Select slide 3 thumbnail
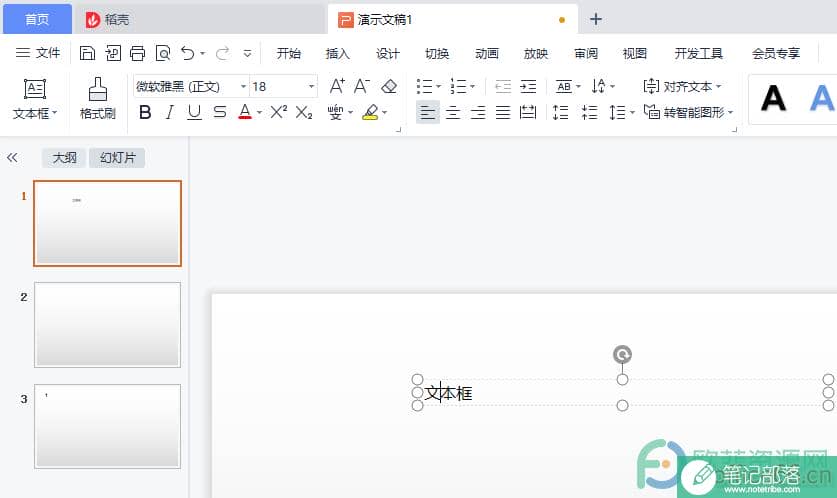This screenshot has height=498, width=837. coord(107,426)
